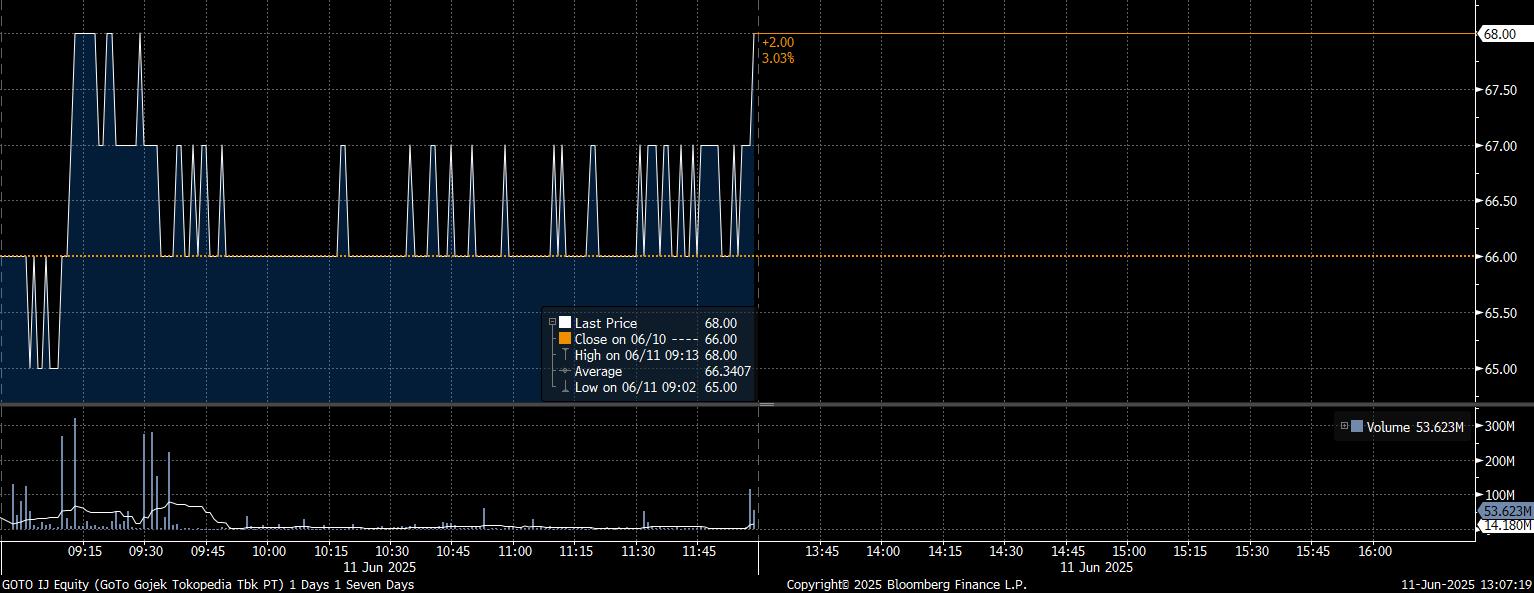
Task: Select the Low marker icon in legend
Action: pyautogui.click(x=565, y=387)
